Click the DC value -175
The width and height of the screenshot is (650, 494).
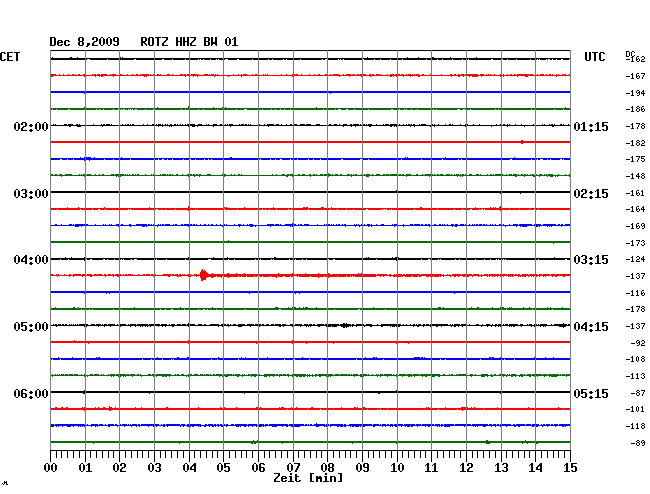635,159
